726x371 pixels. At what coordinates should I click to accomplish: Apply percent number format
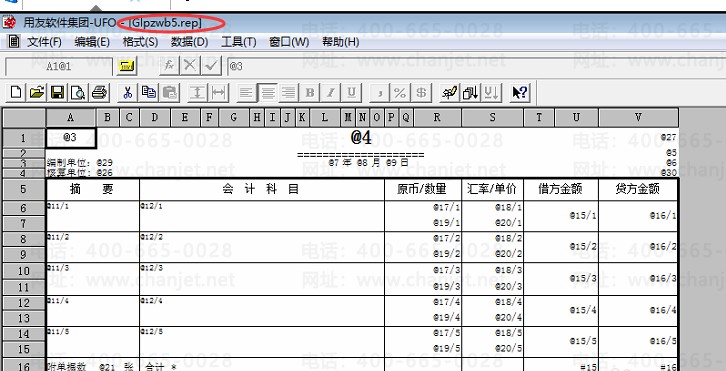tap(401, 92)
